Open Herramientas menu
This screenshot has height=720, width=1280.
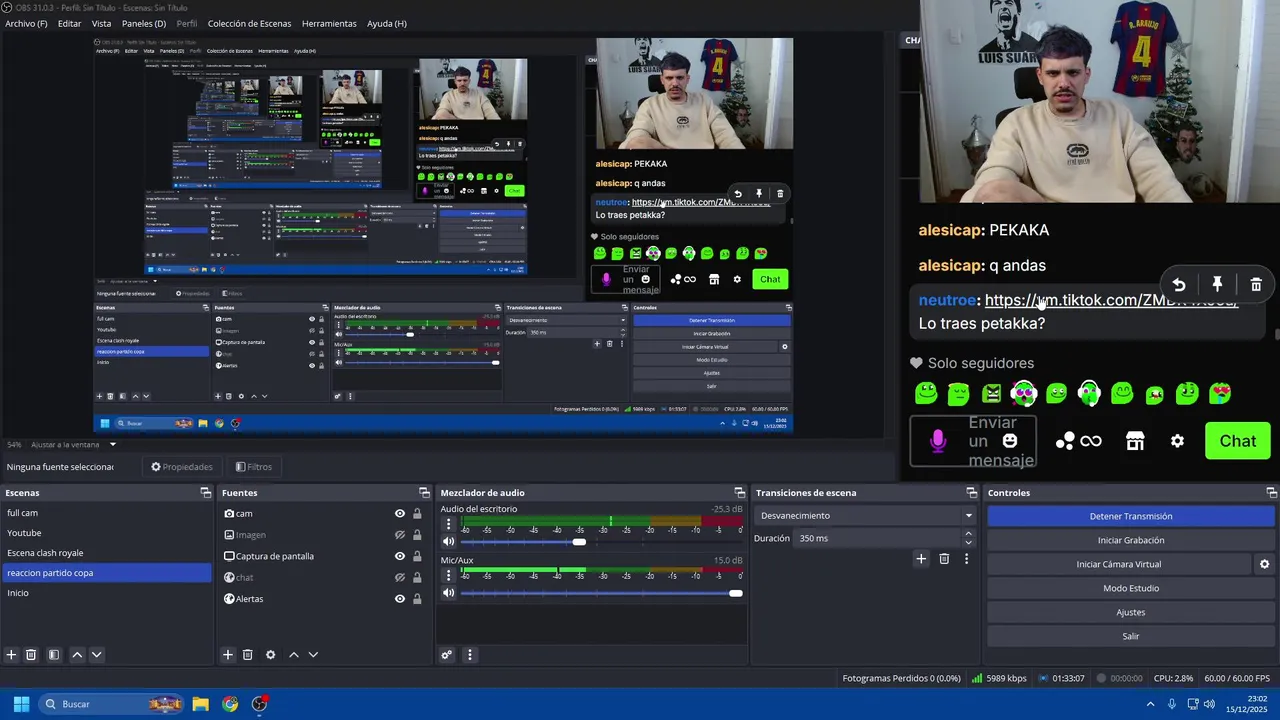point(329,23)
